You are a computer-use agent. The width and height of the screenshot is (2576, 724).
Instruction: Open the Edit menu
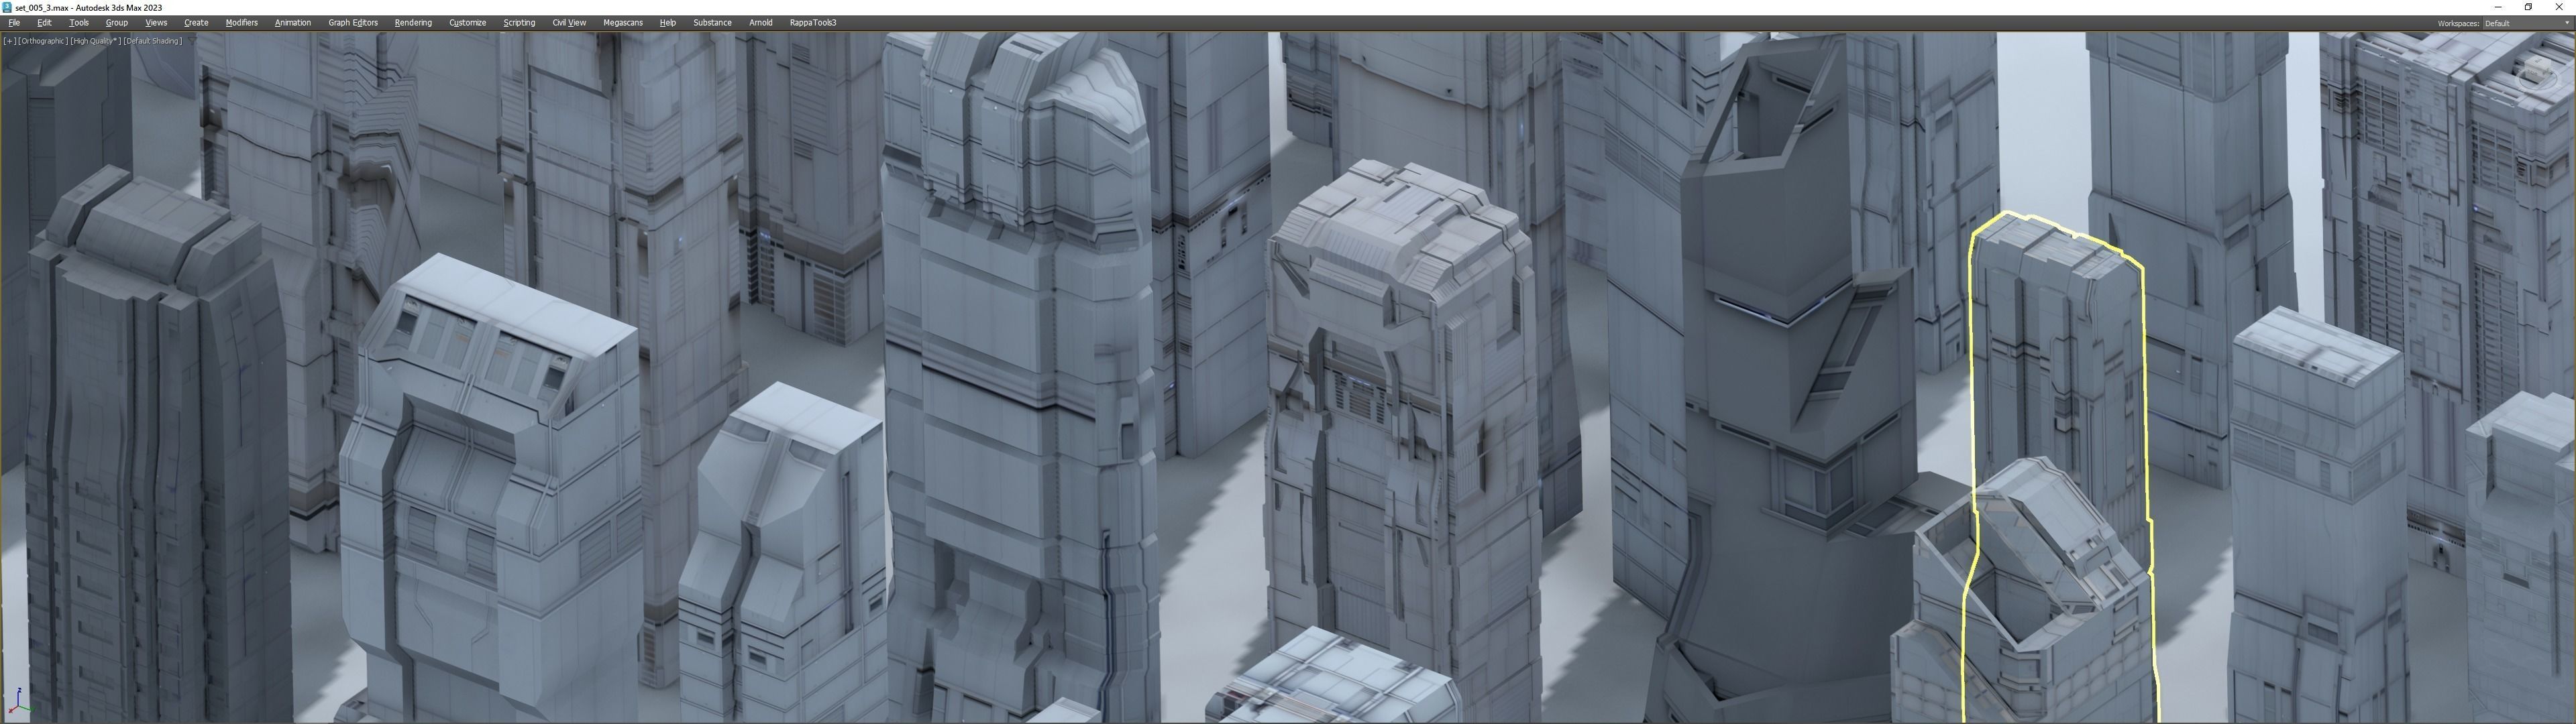[x=44, y=22]
